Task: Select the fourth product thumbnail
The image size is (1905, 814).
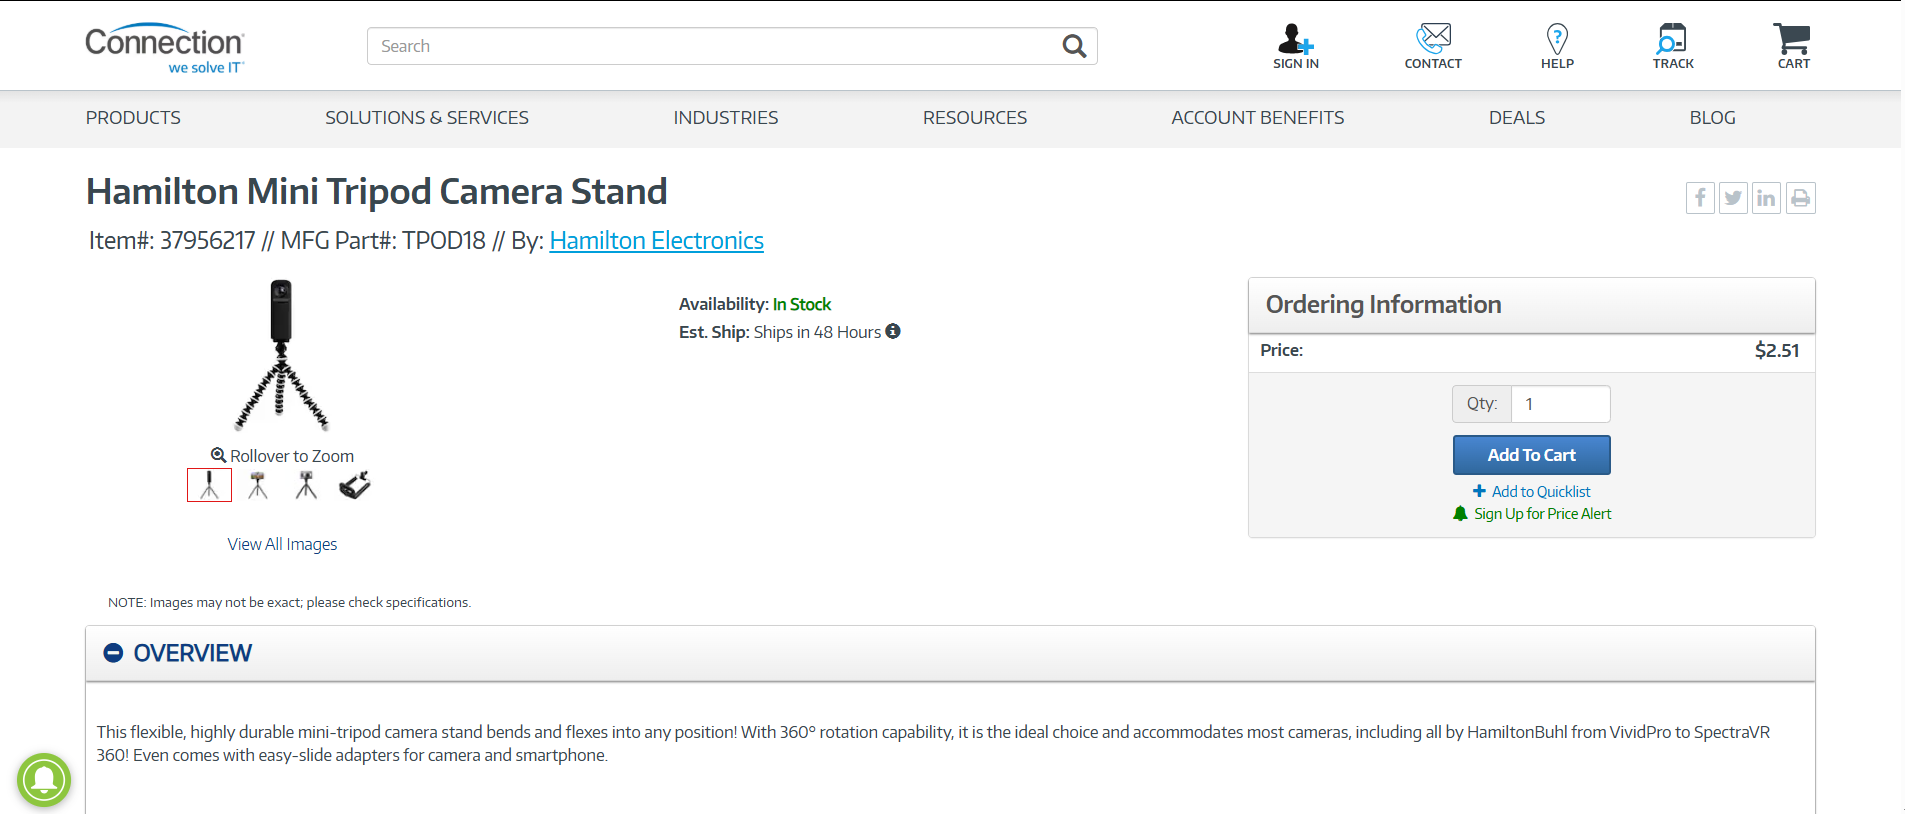Action: coord(355,486)
